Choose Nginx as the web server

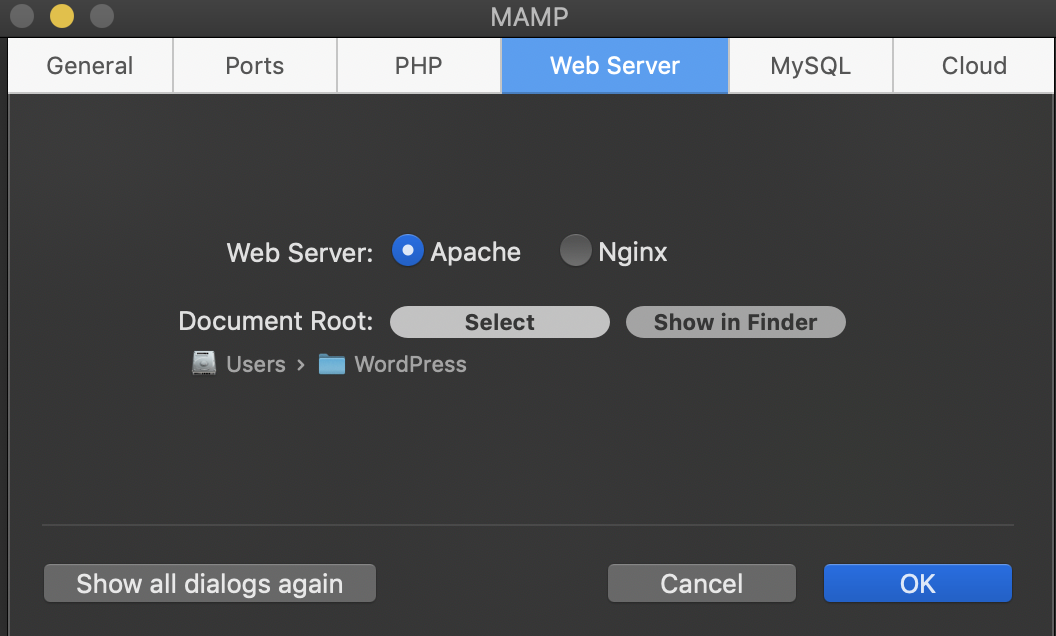click(x=575, y=251)
